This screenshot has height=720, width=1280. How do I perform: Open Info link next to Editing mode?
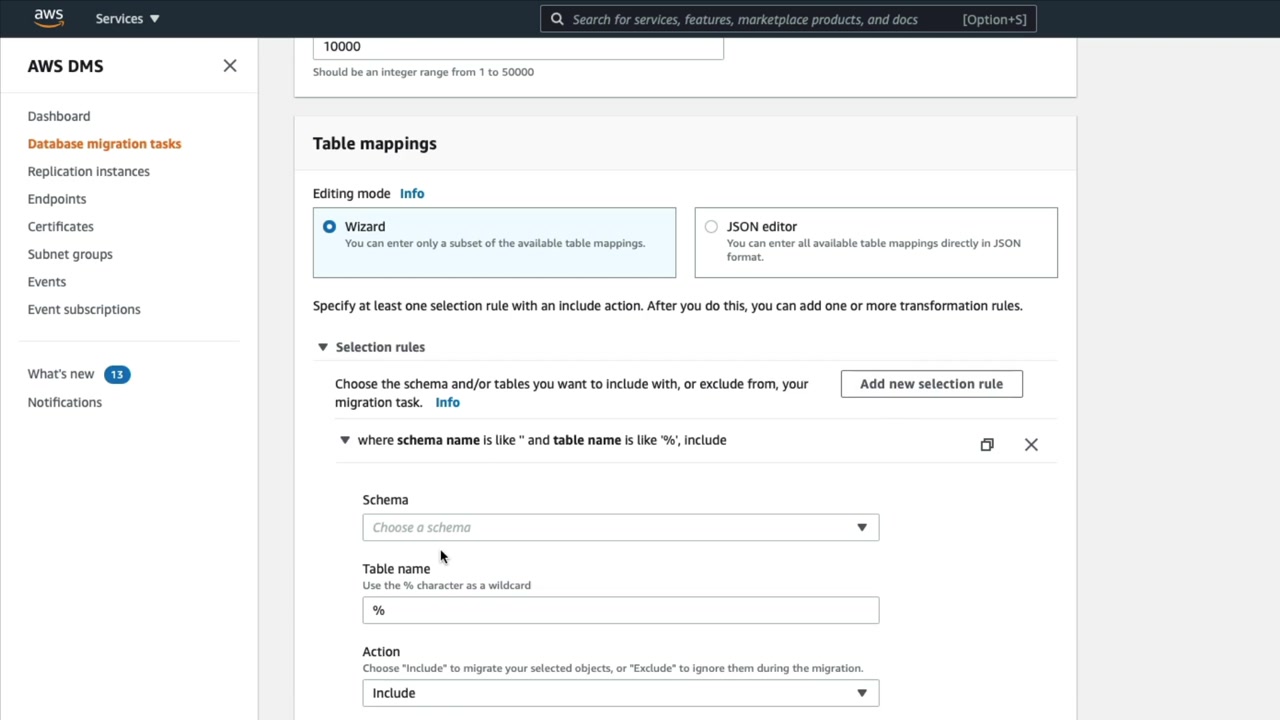[x=412, y=194]
